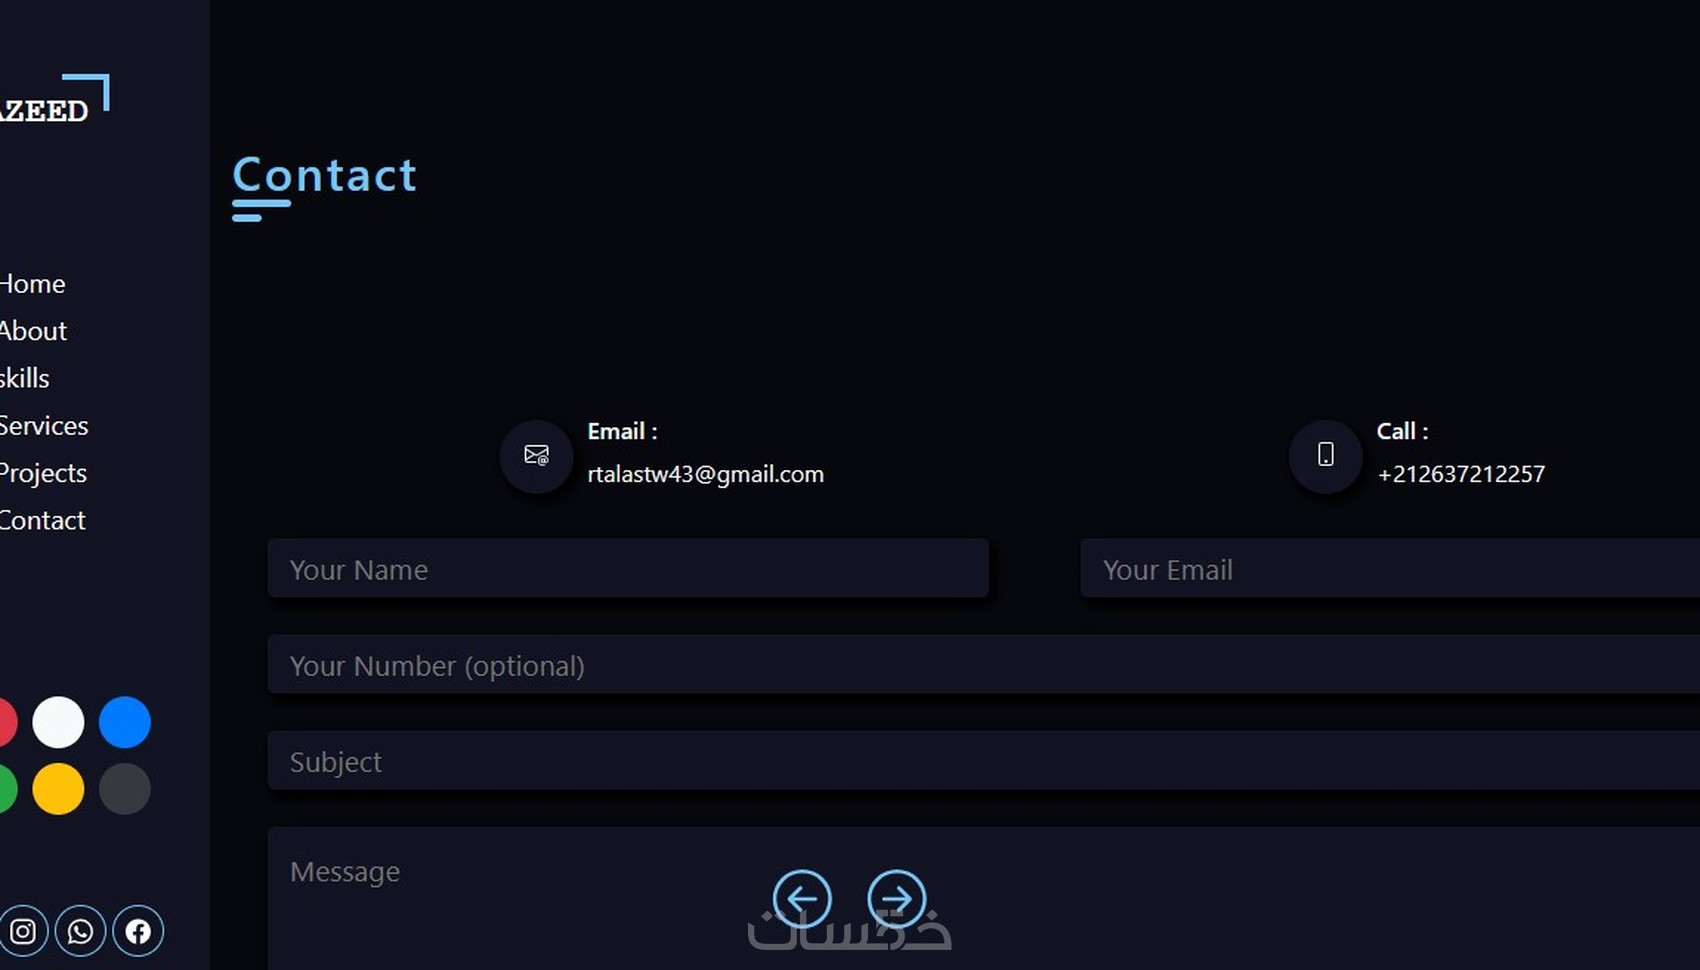The height and width of the screenshot is (970, 1700).
Task: Choose the dark gray theme swatch
Action: pos(125,789)
